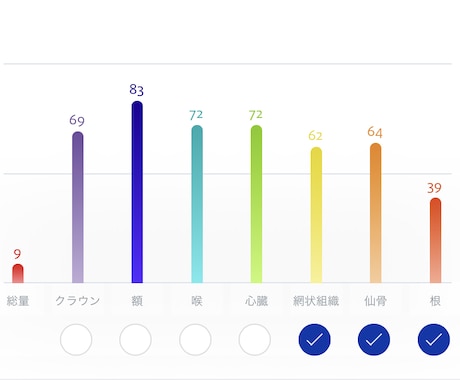Select the green 心臓 bar
460x380 pixels.
pyautogui.click(x=256, y=204)
